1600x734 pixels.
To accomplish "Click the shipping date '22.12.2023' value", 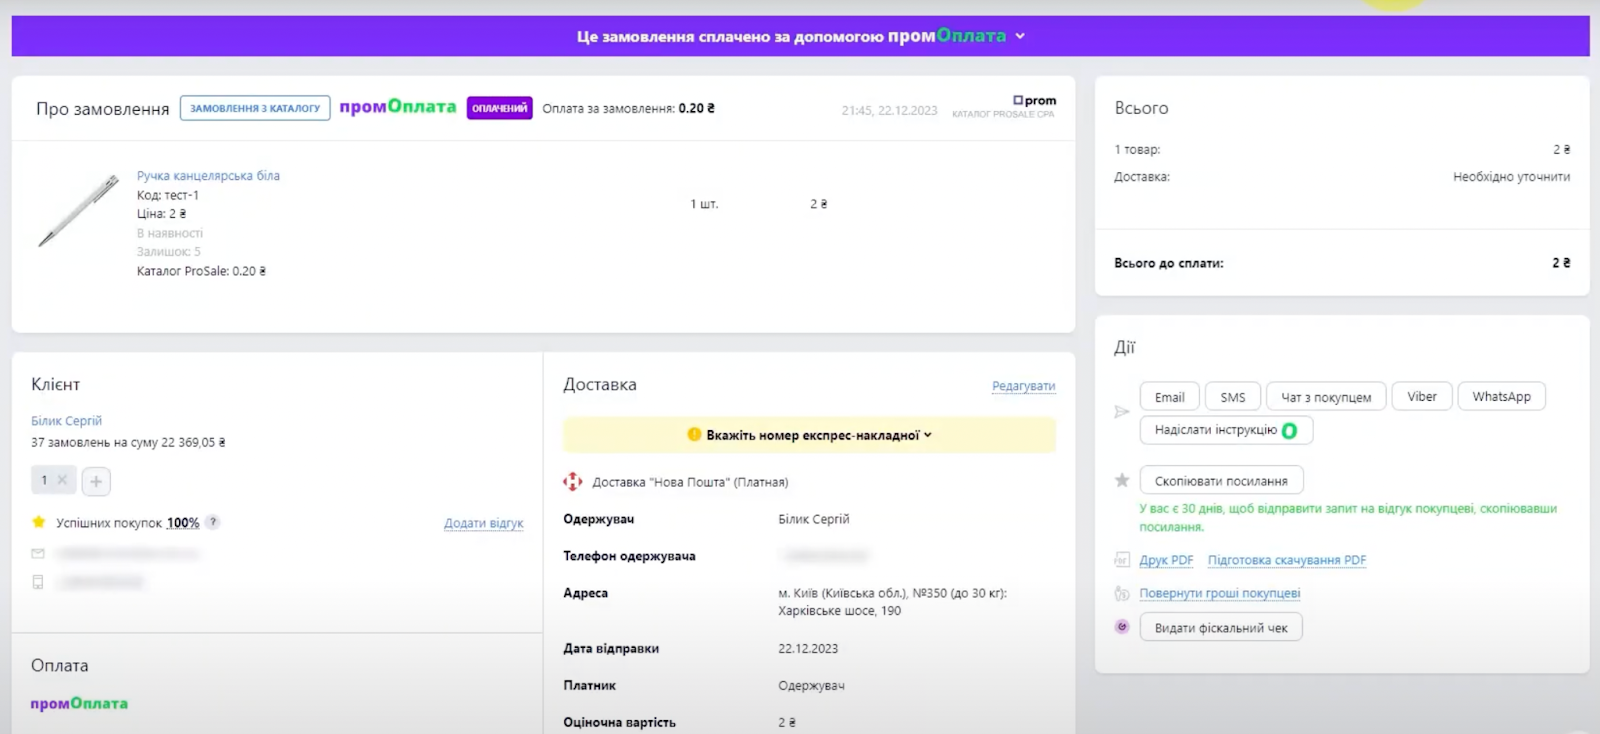I will [808, 648].
